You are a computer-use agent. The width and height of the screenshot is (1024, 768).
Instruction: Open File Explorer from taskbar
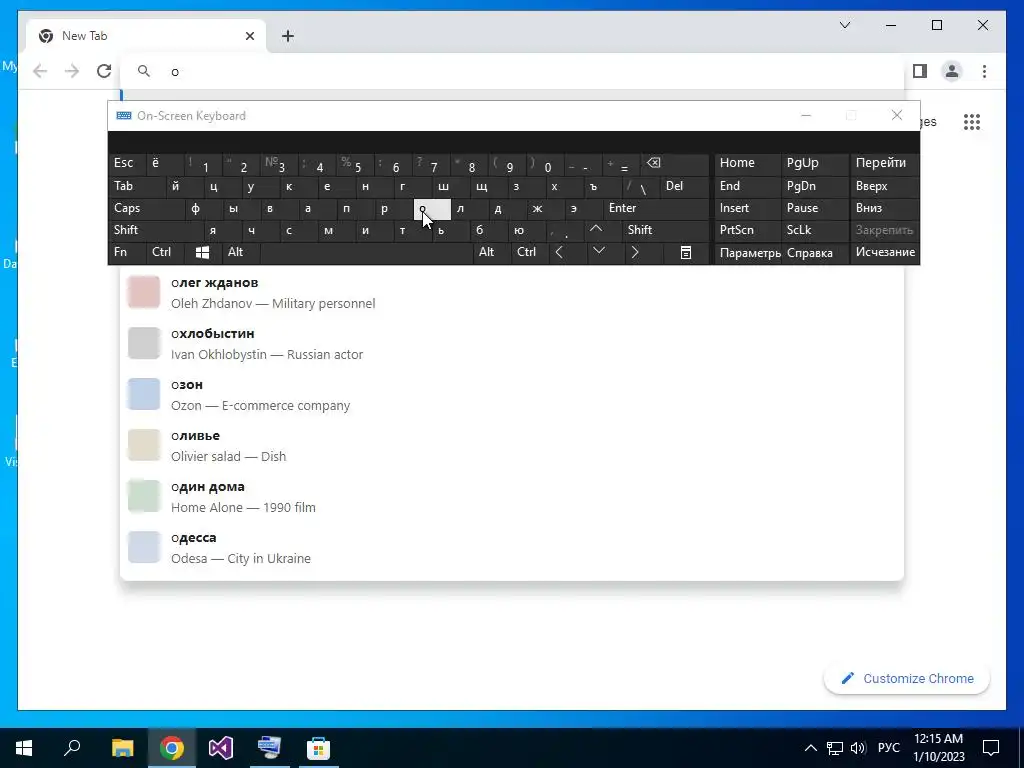point(122,748)
